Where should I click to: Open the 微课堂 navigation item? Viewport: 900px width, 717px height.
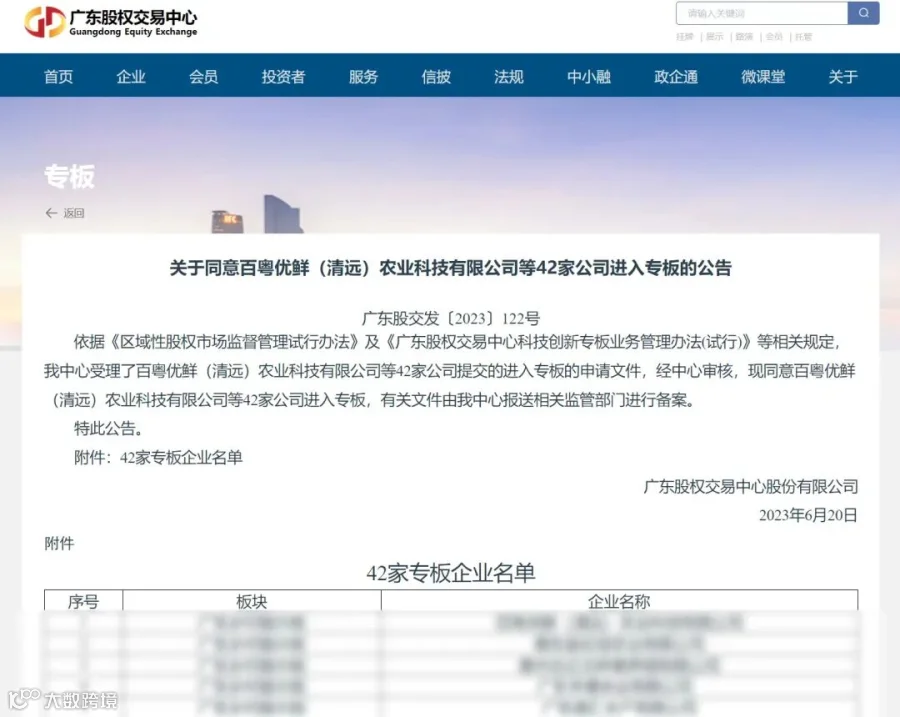(x=763, y=76)
